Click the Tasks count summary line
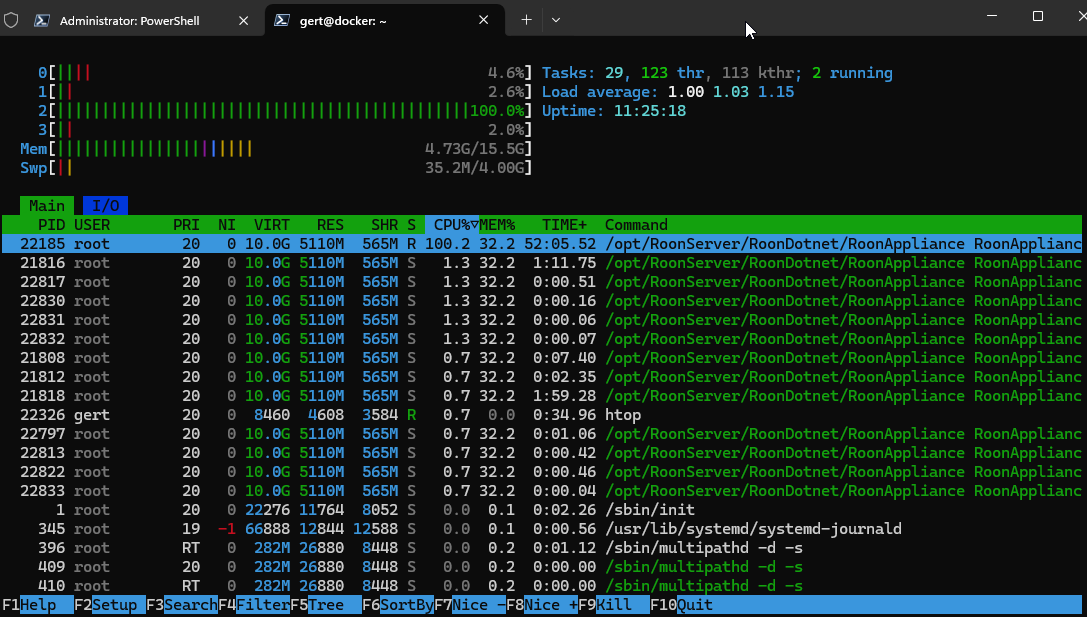The width and height of the screenshot is (1087, 617). [x=717, y=73]
